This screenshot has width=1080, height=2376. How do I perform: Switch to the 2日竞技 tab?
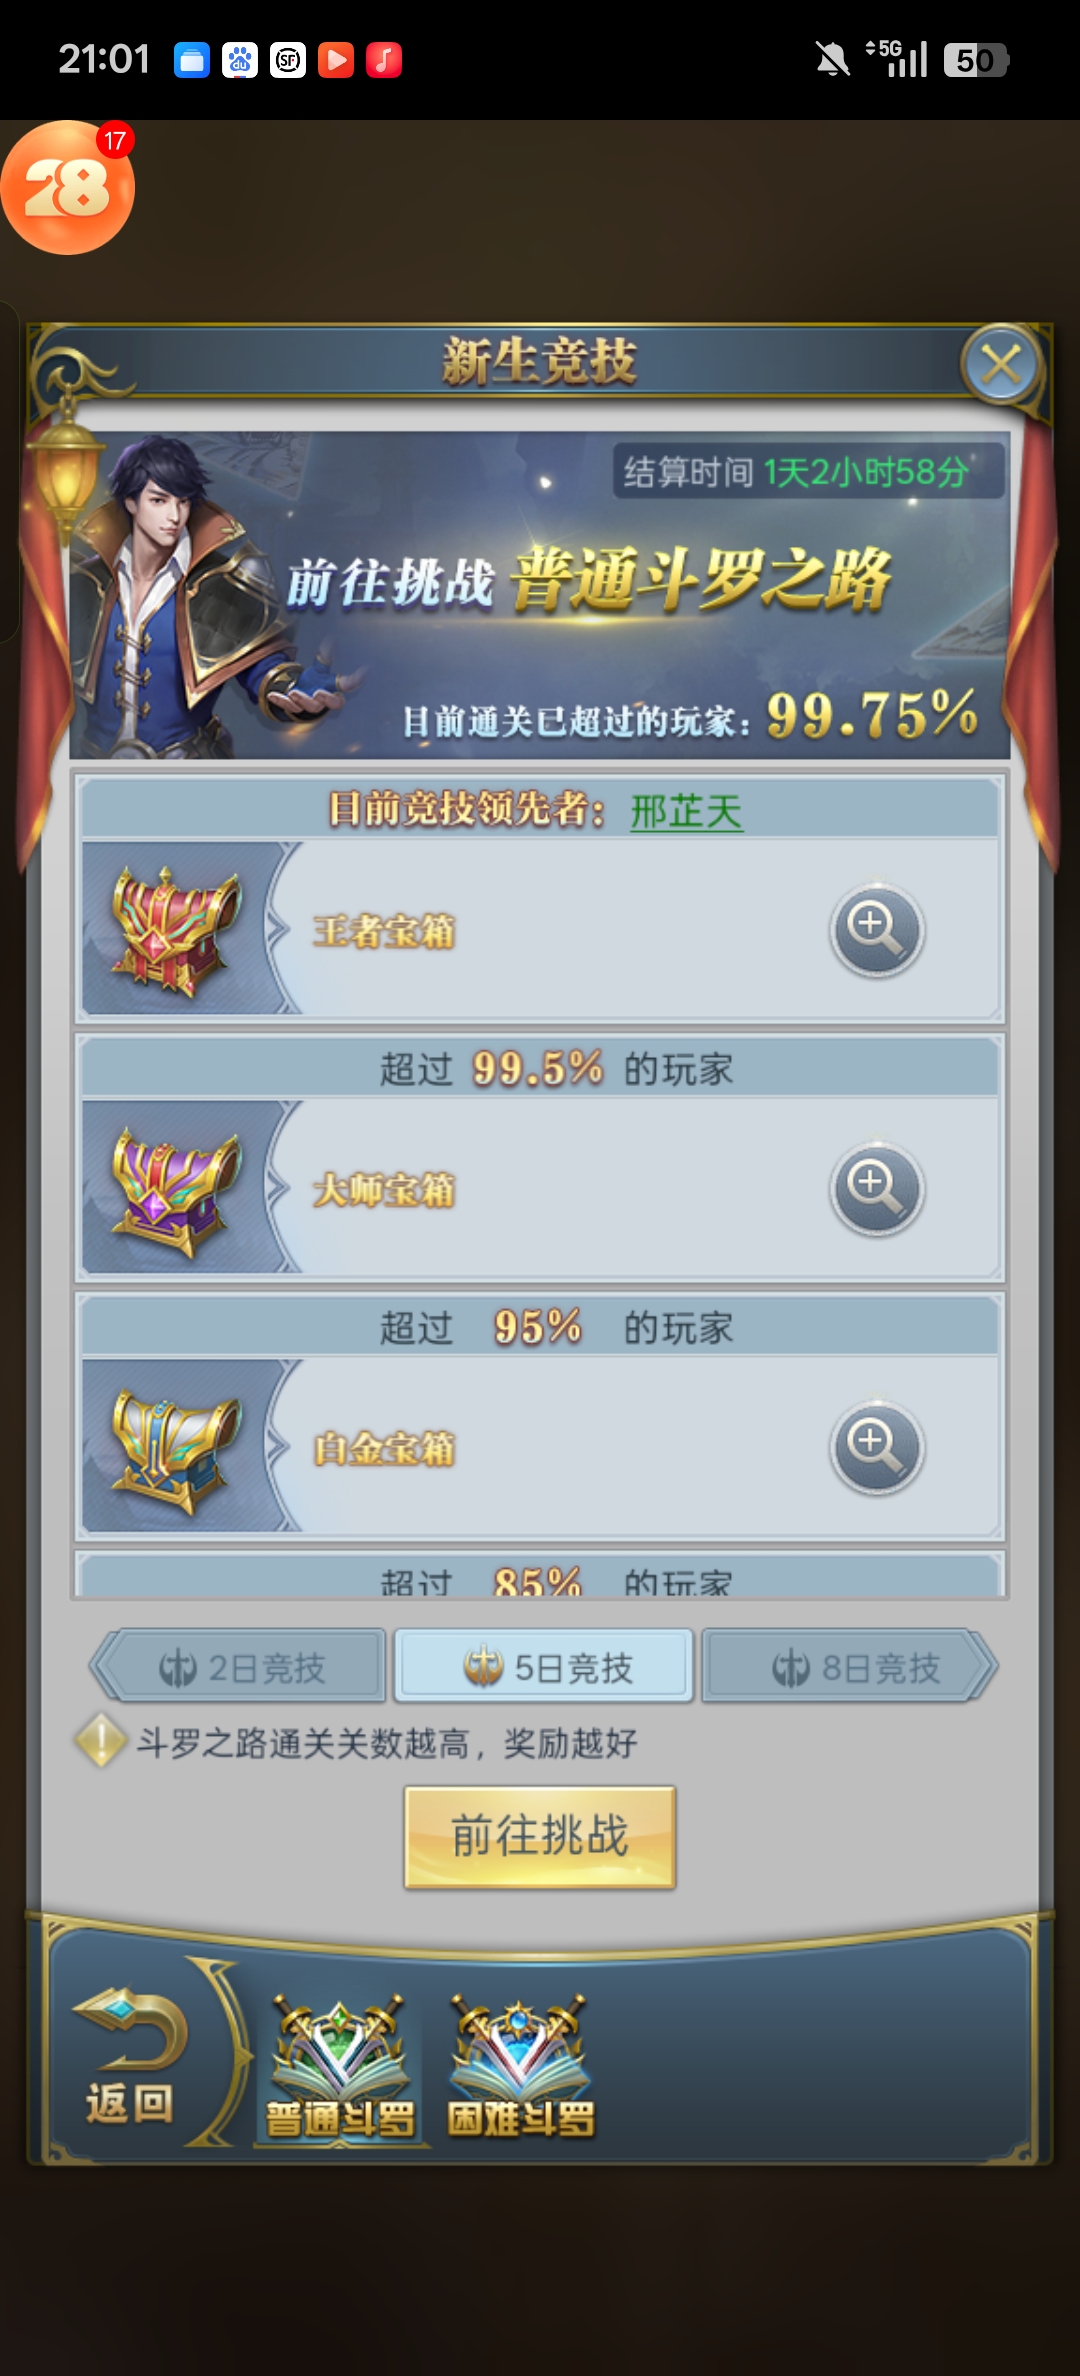tap(238, 1667)
